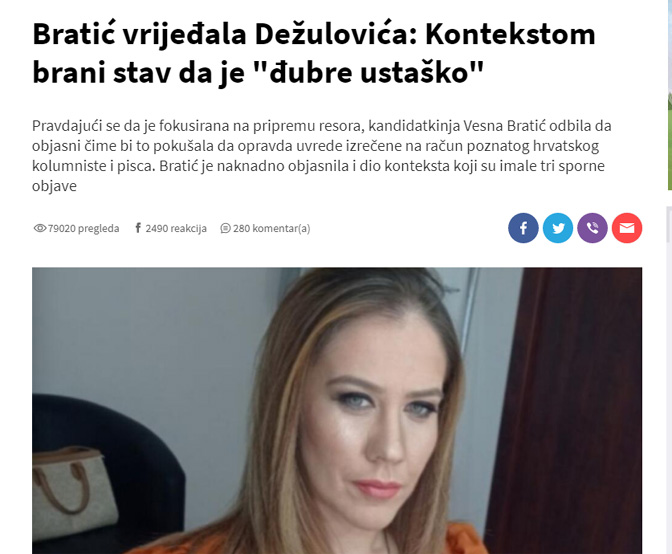The height and width of the screenshot is (554, 672).
Task: Share the article on Twitter
Action: tap(558, 228)
